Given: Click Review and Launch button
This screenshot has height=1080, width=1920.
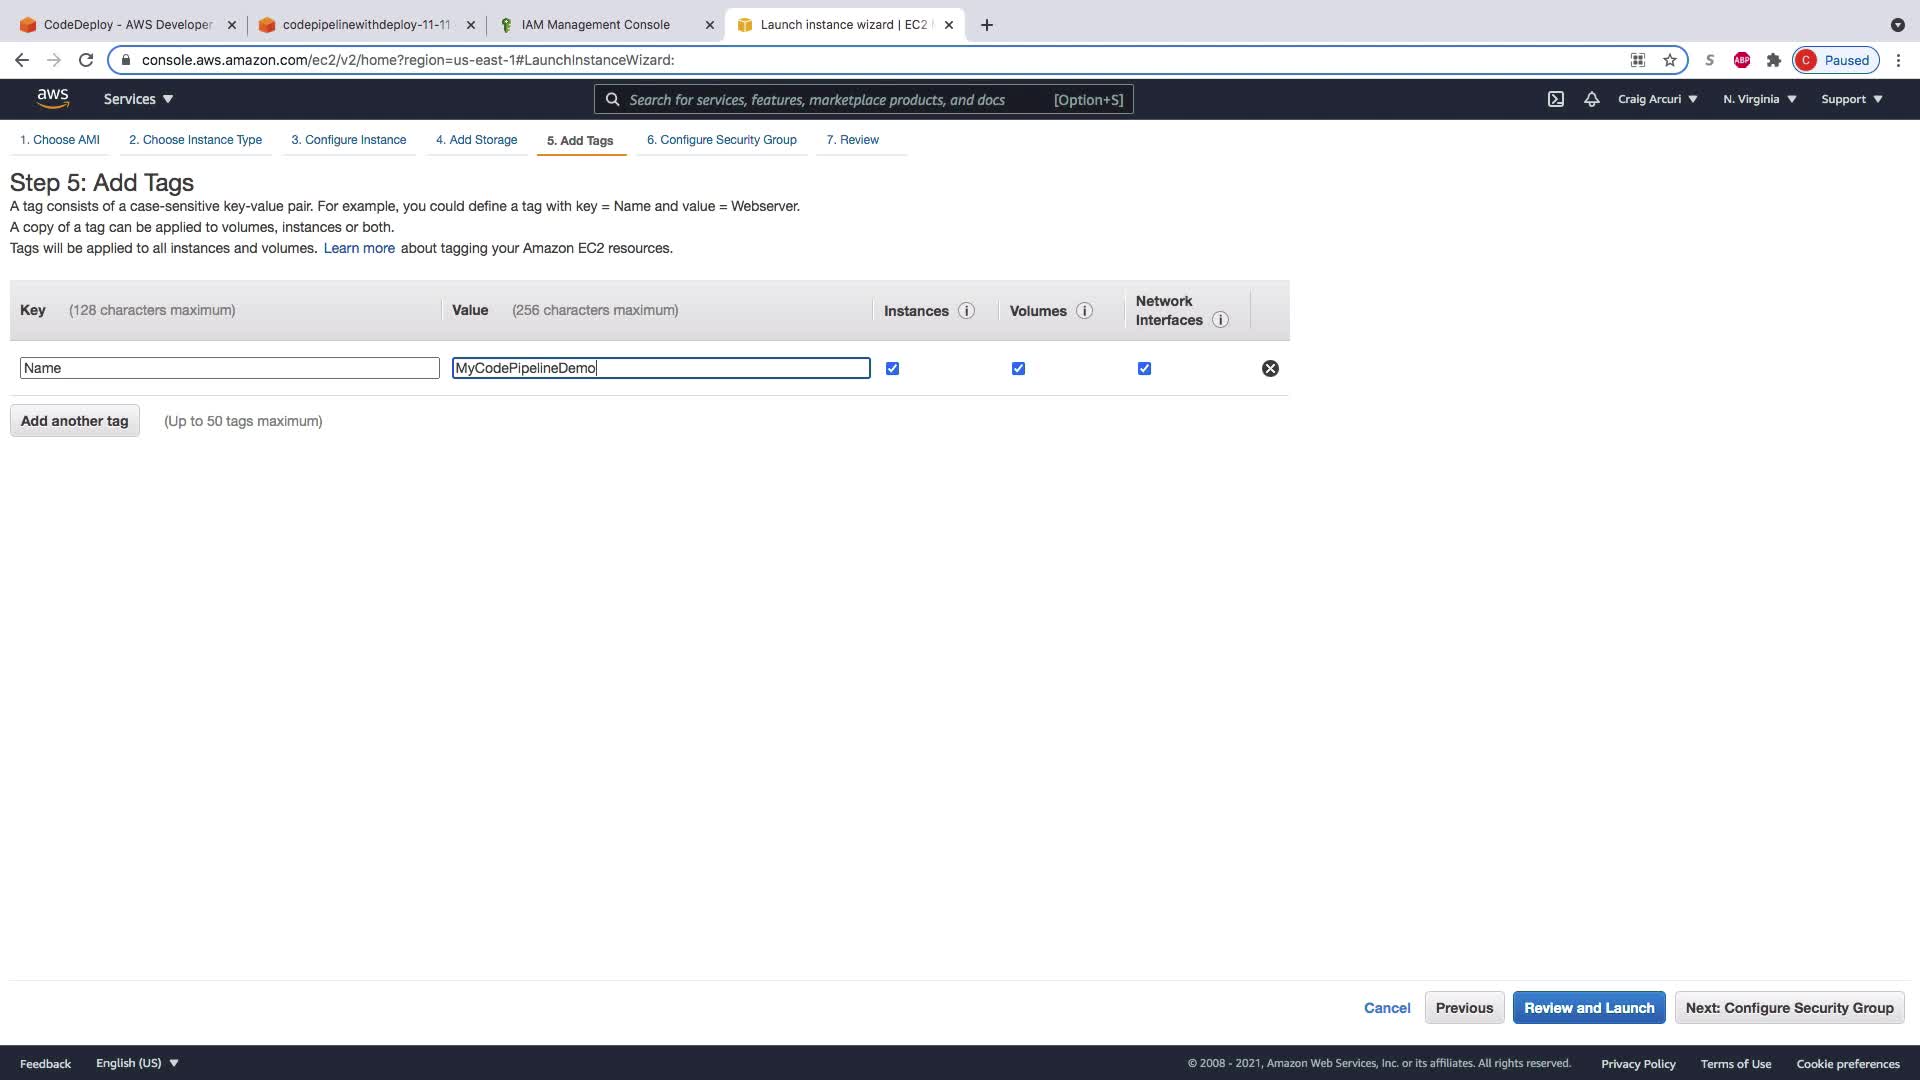Looking at the screenshot, I should coord(1588,1008).
